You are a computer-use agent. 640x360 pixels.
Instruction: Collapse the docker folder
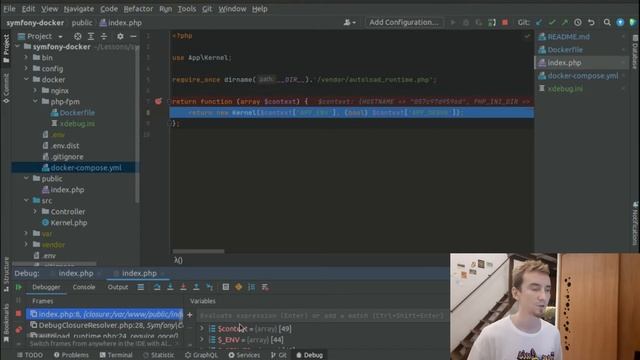tap(26, 80)
